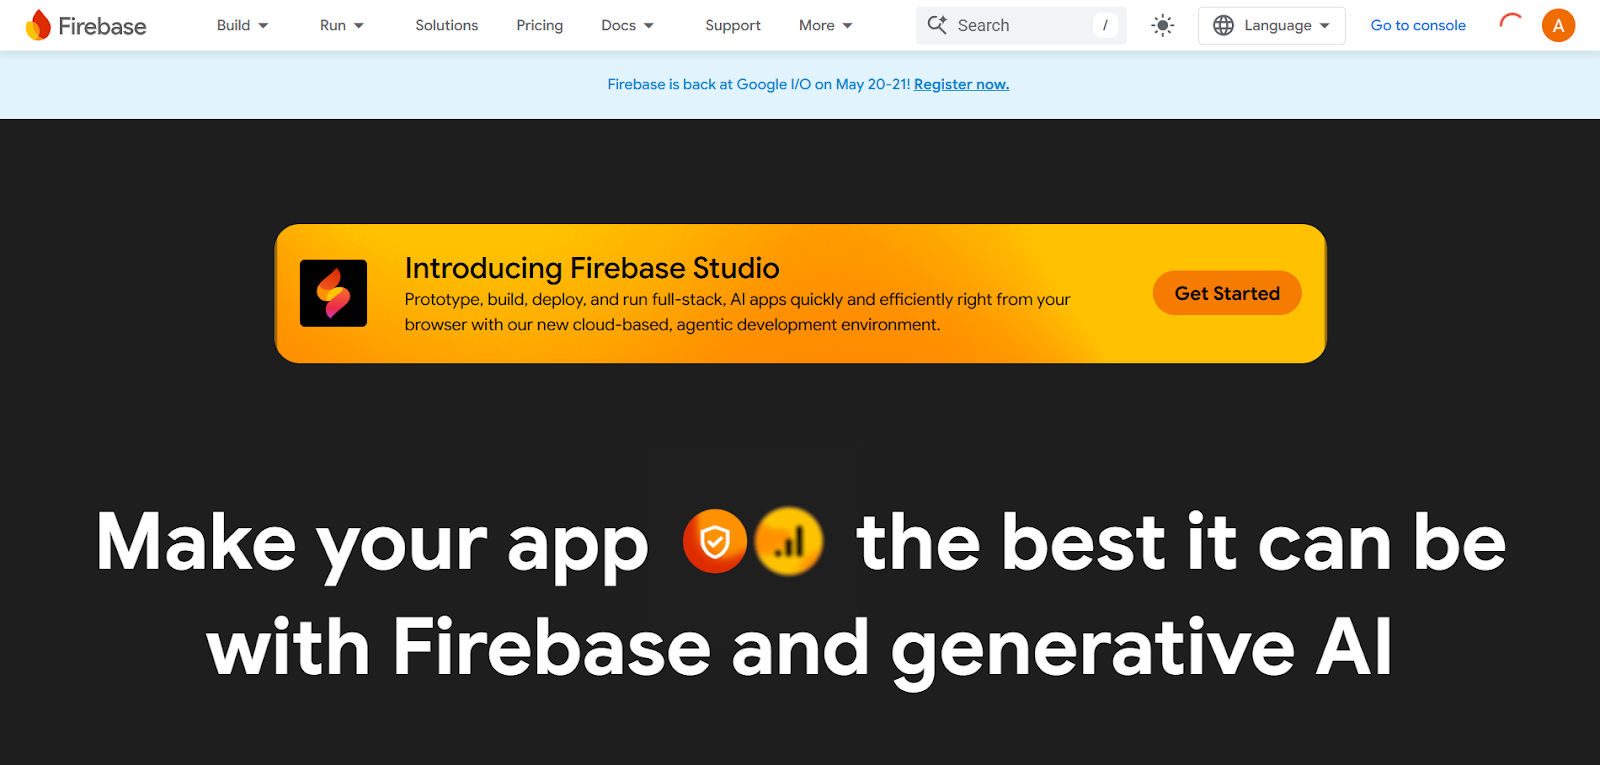Click the Firebase wordmark text
Screen dimensions: 1600x765
pos(102,26)
